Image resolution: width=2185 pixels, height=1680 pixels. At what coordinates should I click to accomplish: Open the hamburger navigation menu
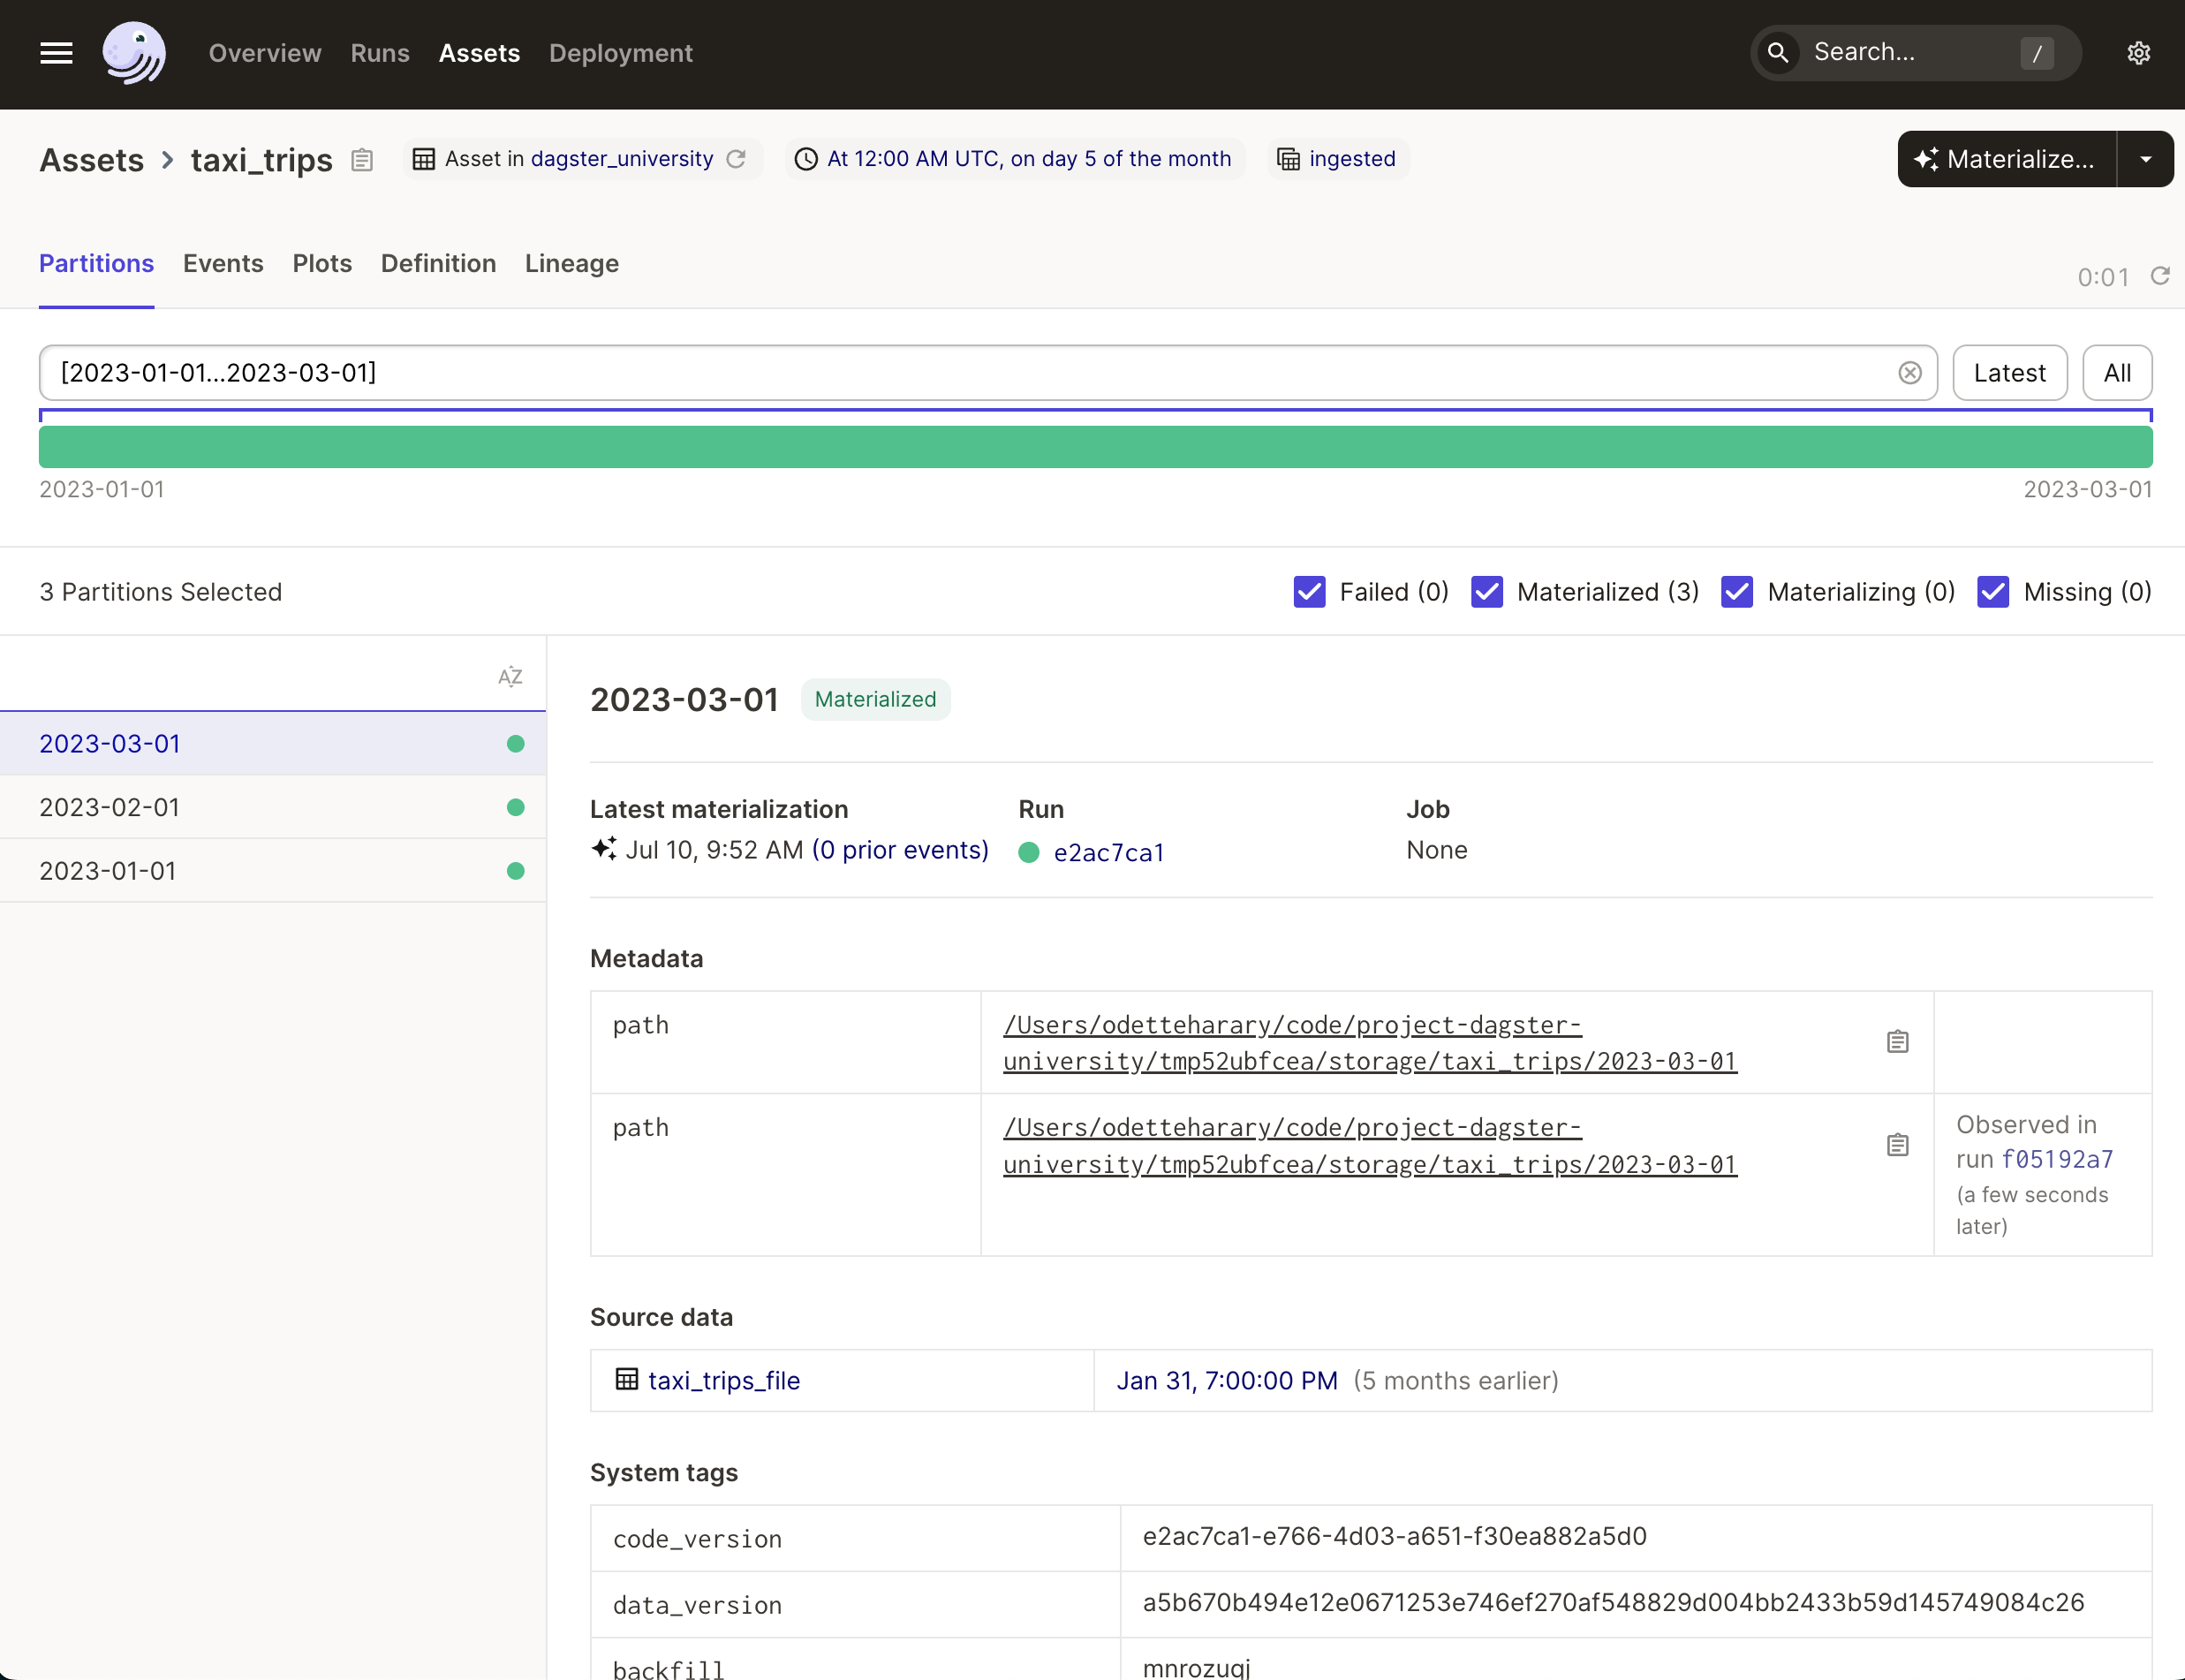tap(56, 53)
